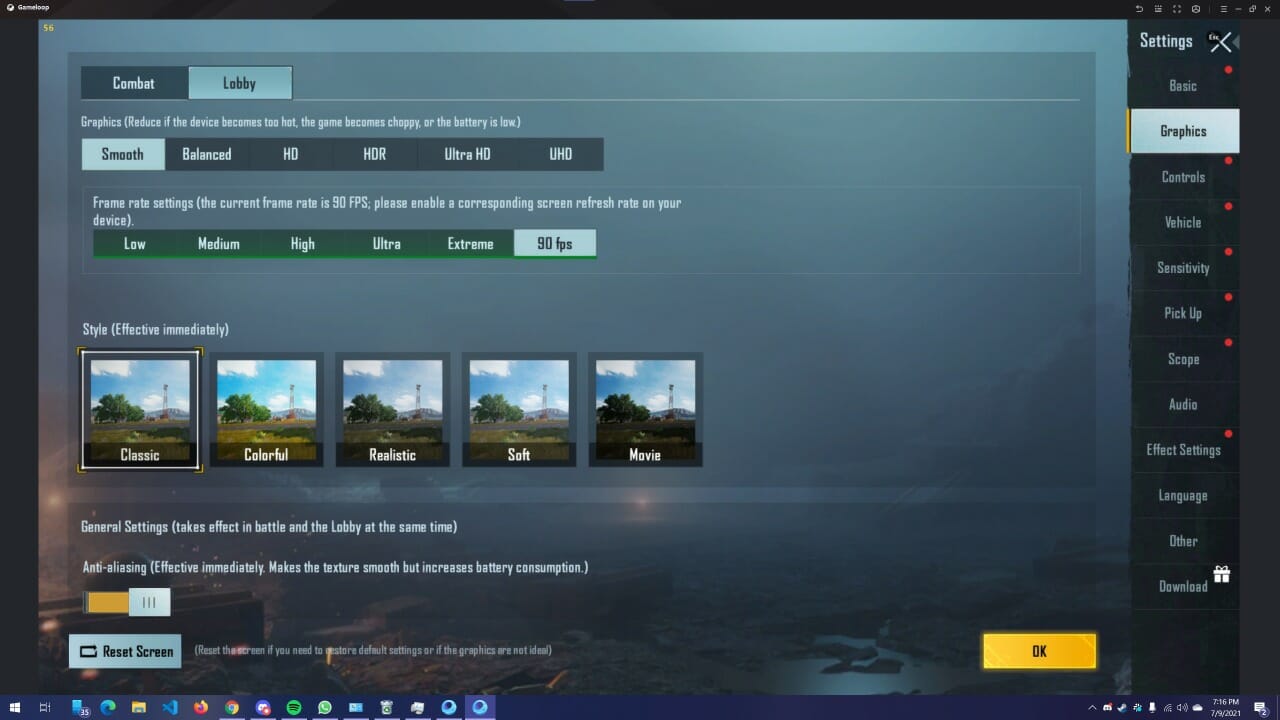Open Visual Studio Code from the taskbar

click(x=170, y=707)
